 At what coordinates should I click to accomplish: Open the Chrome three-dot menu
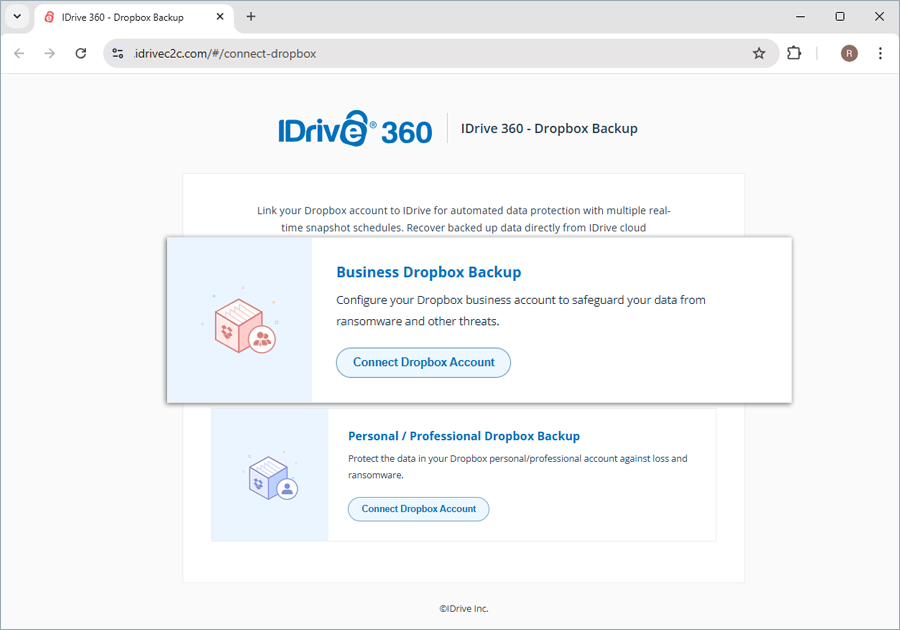[x=880, y=53]
